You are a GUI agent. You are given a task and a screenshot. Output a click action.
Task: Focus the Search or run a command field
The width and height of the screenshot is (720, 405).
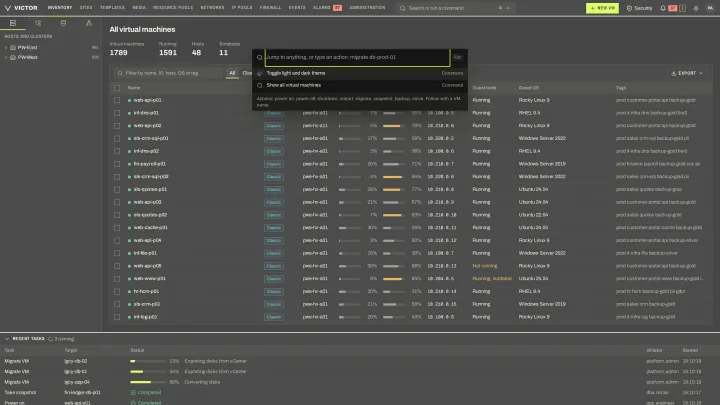(x=454, y=8)
